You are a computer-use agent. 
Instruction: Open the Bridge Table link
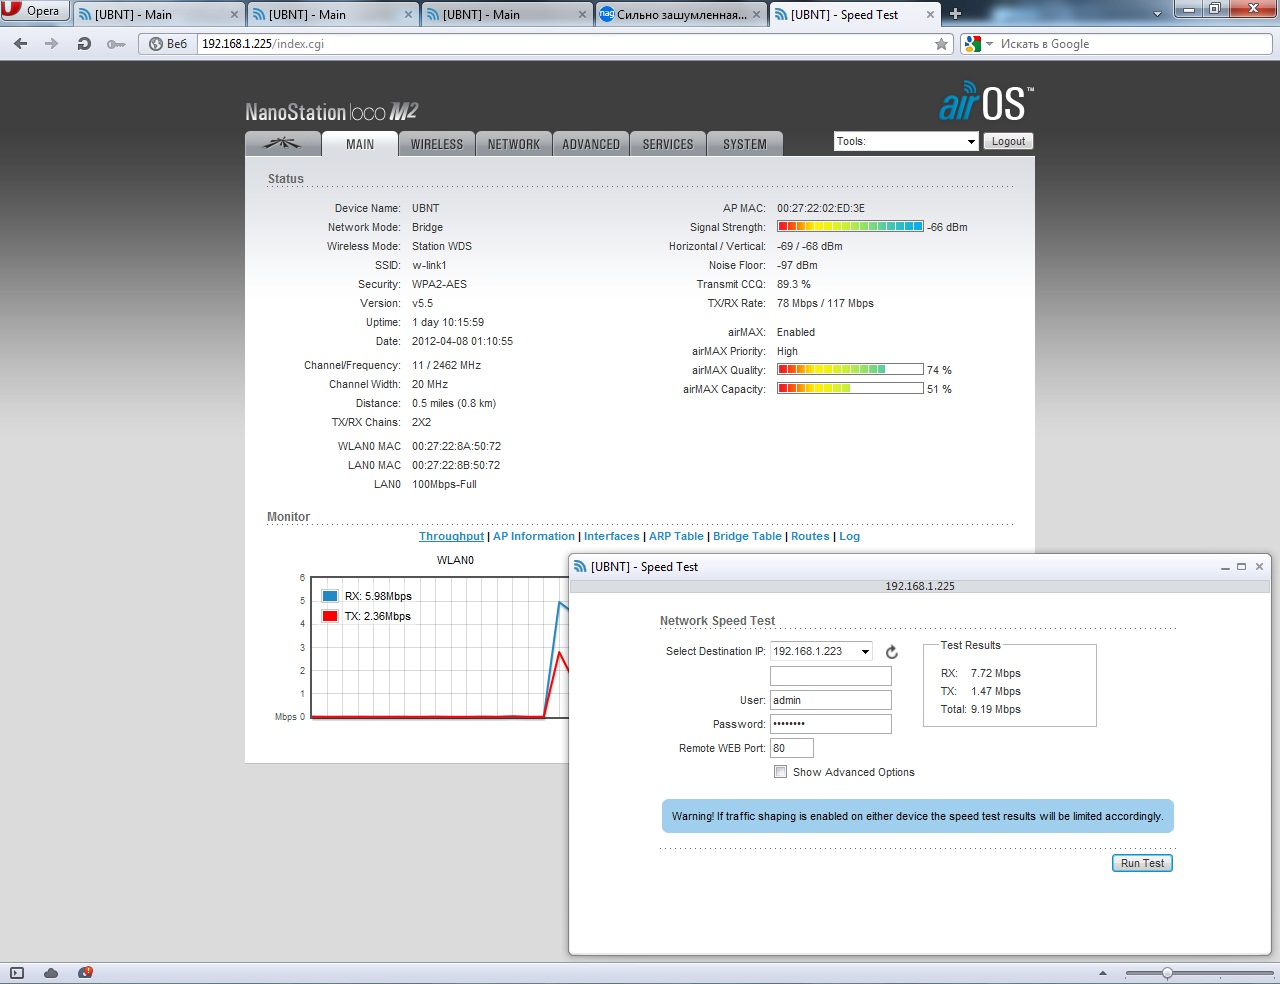747,536
